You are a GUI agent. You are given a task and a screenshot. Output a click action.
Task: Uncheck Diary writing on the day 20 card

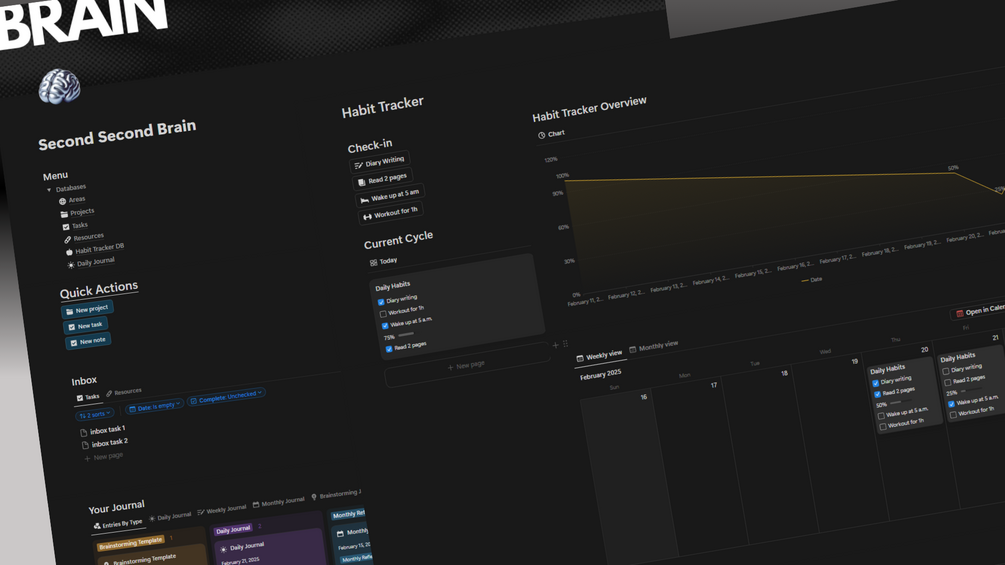pos(876,383)
